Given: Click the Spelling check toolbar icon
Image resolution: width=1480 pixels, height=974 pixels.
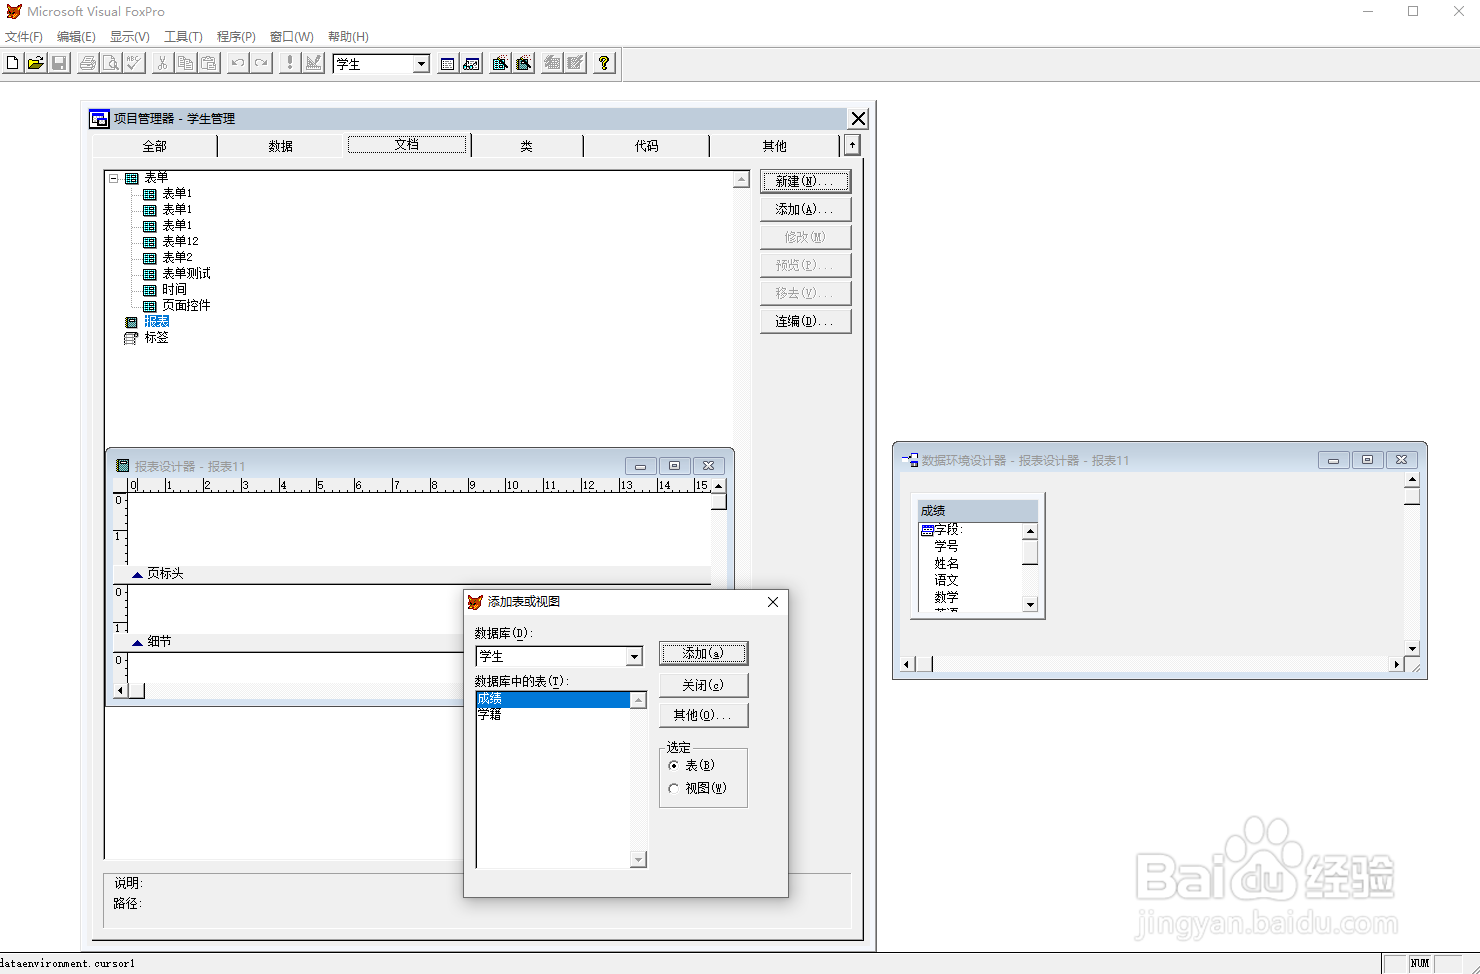Looking at the screenshot, I should [134, 63].
